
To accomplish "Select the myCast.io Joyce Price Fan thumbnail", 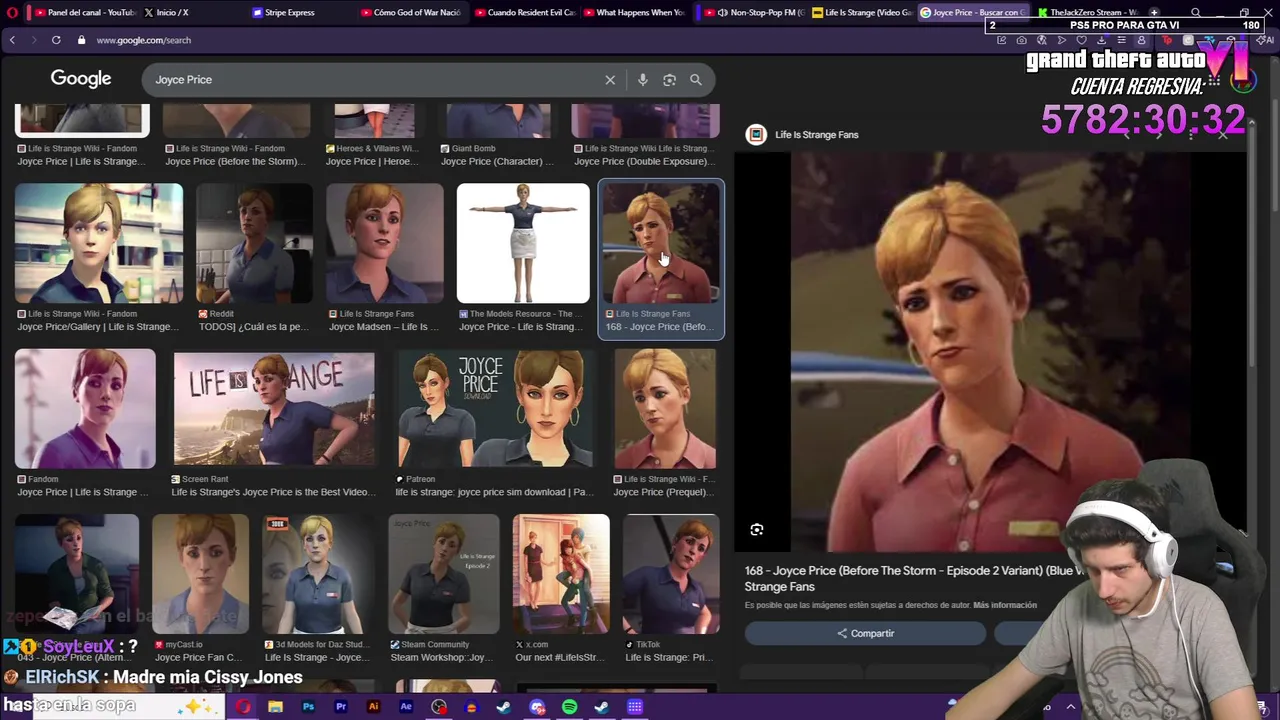I will [201, 574].
